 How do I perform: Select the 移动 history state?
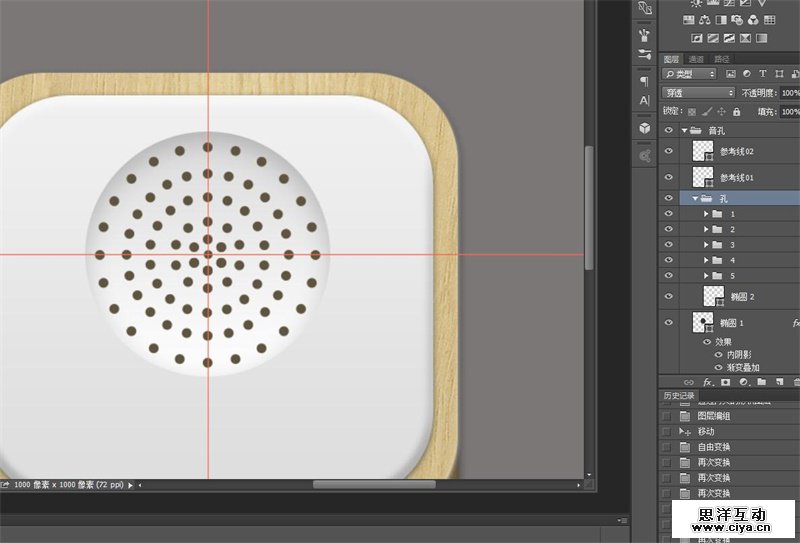point(706,431)
